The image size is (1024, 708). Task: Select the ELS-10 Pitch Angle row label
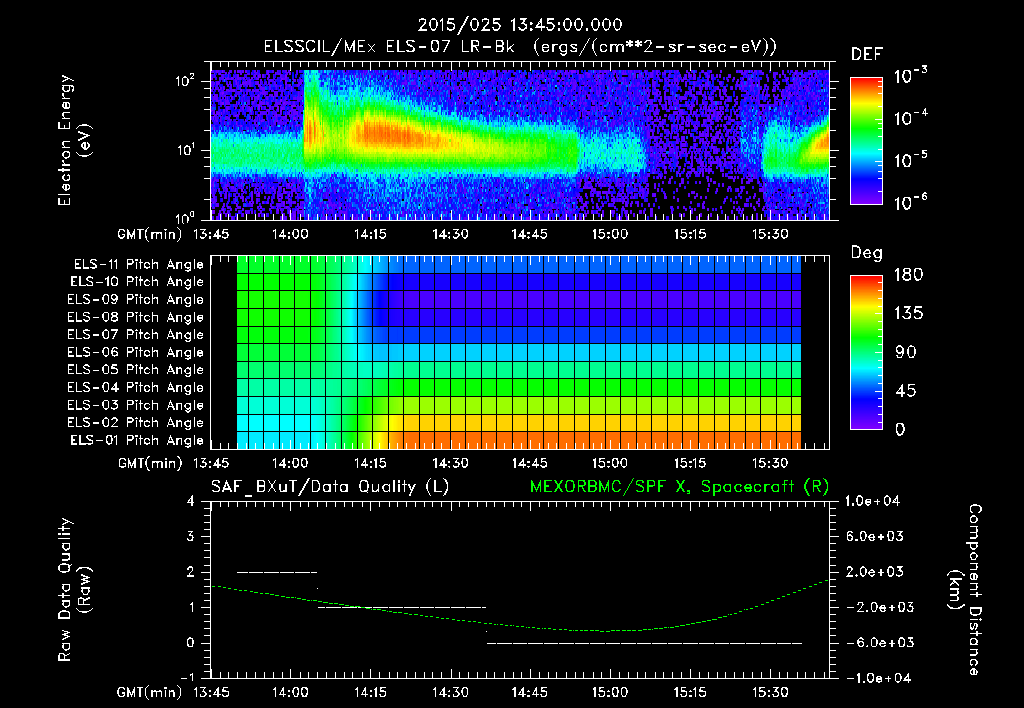tap(137, 282)
